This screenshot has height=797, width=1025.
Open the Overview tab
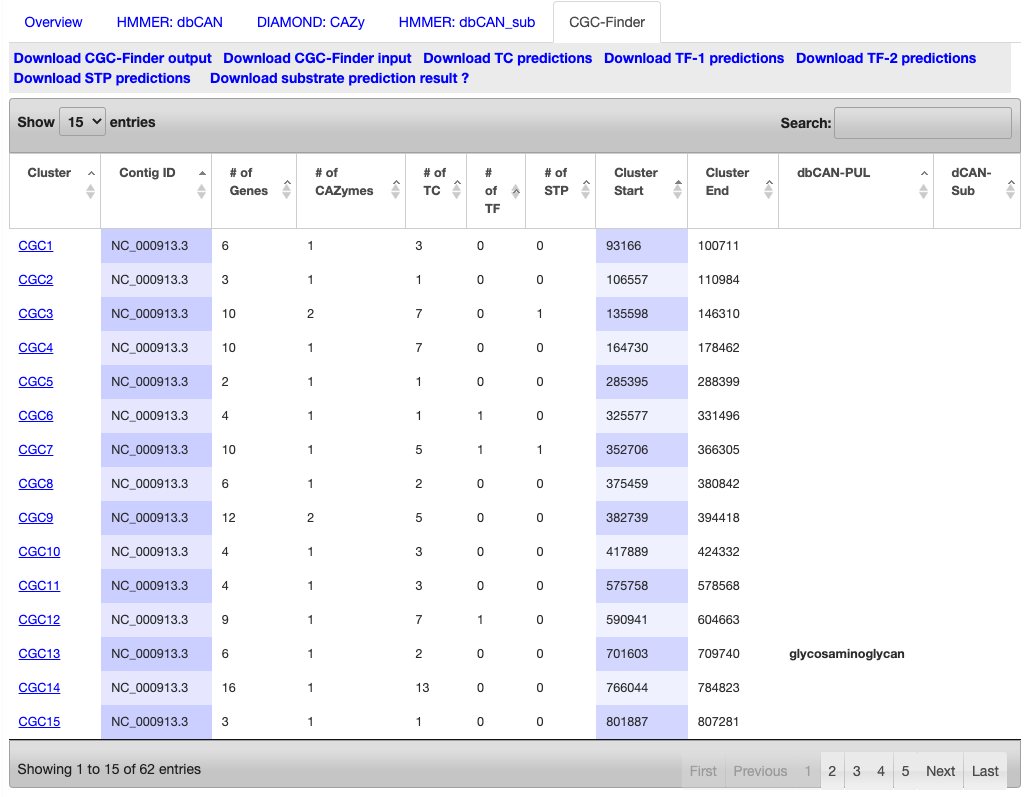pos(53,22)
